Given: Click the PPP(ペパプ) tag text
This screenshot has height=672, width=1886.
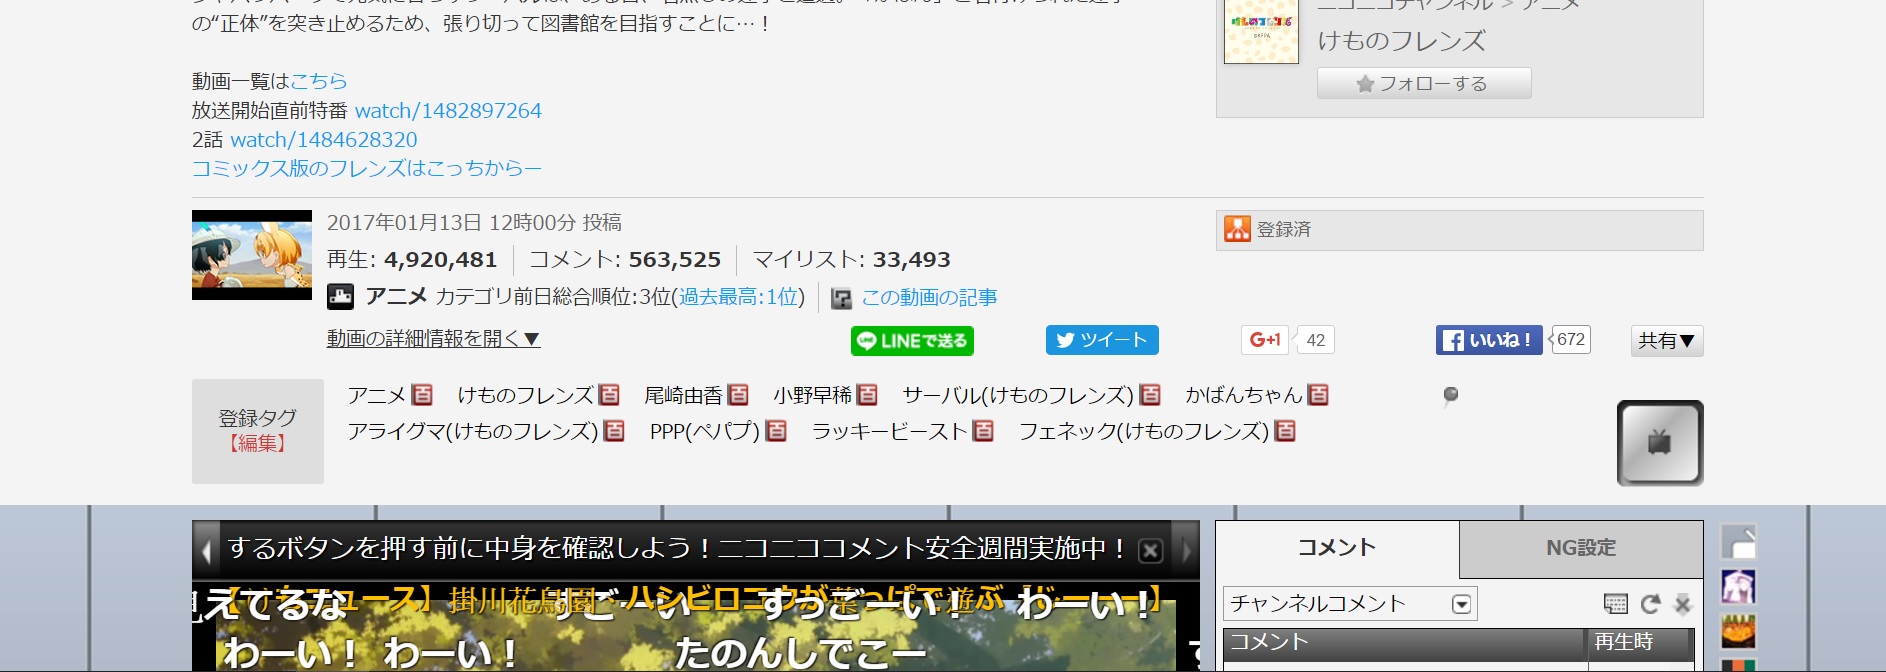Looking at the screenshot, I should (x=705, y=431).
